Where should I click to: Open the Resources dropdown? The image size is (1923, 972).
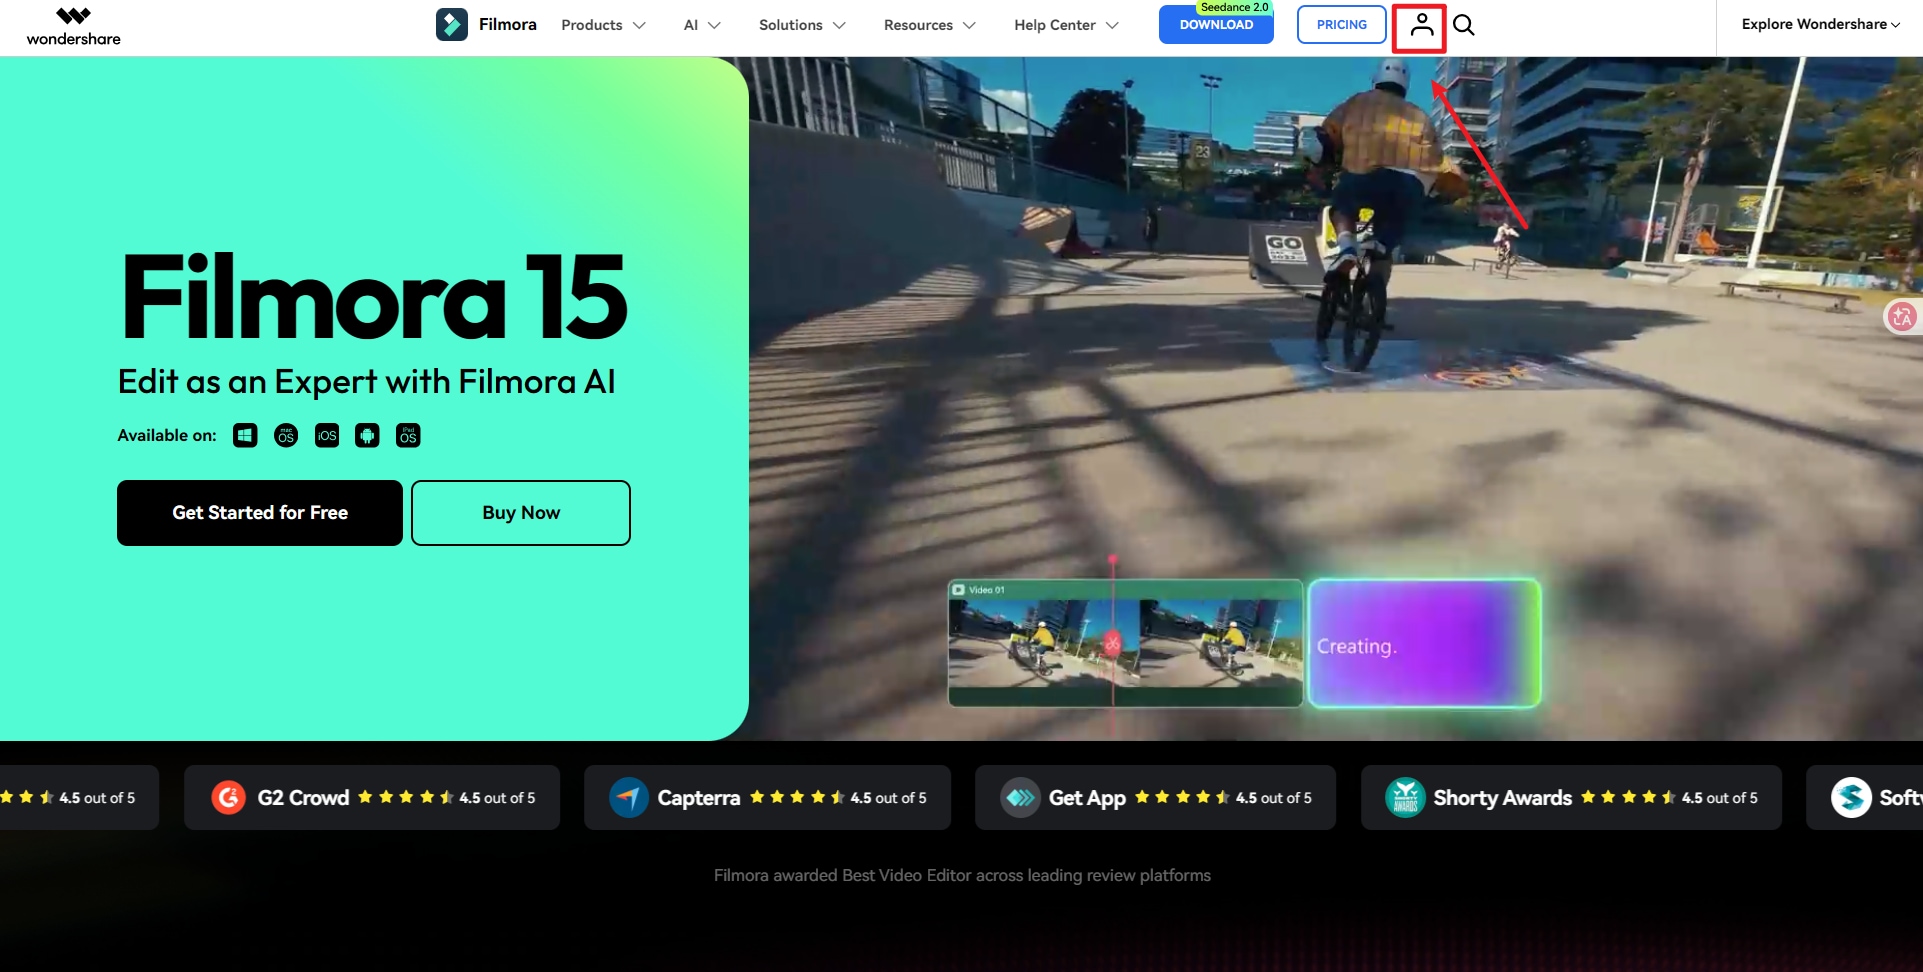point(929,25)
